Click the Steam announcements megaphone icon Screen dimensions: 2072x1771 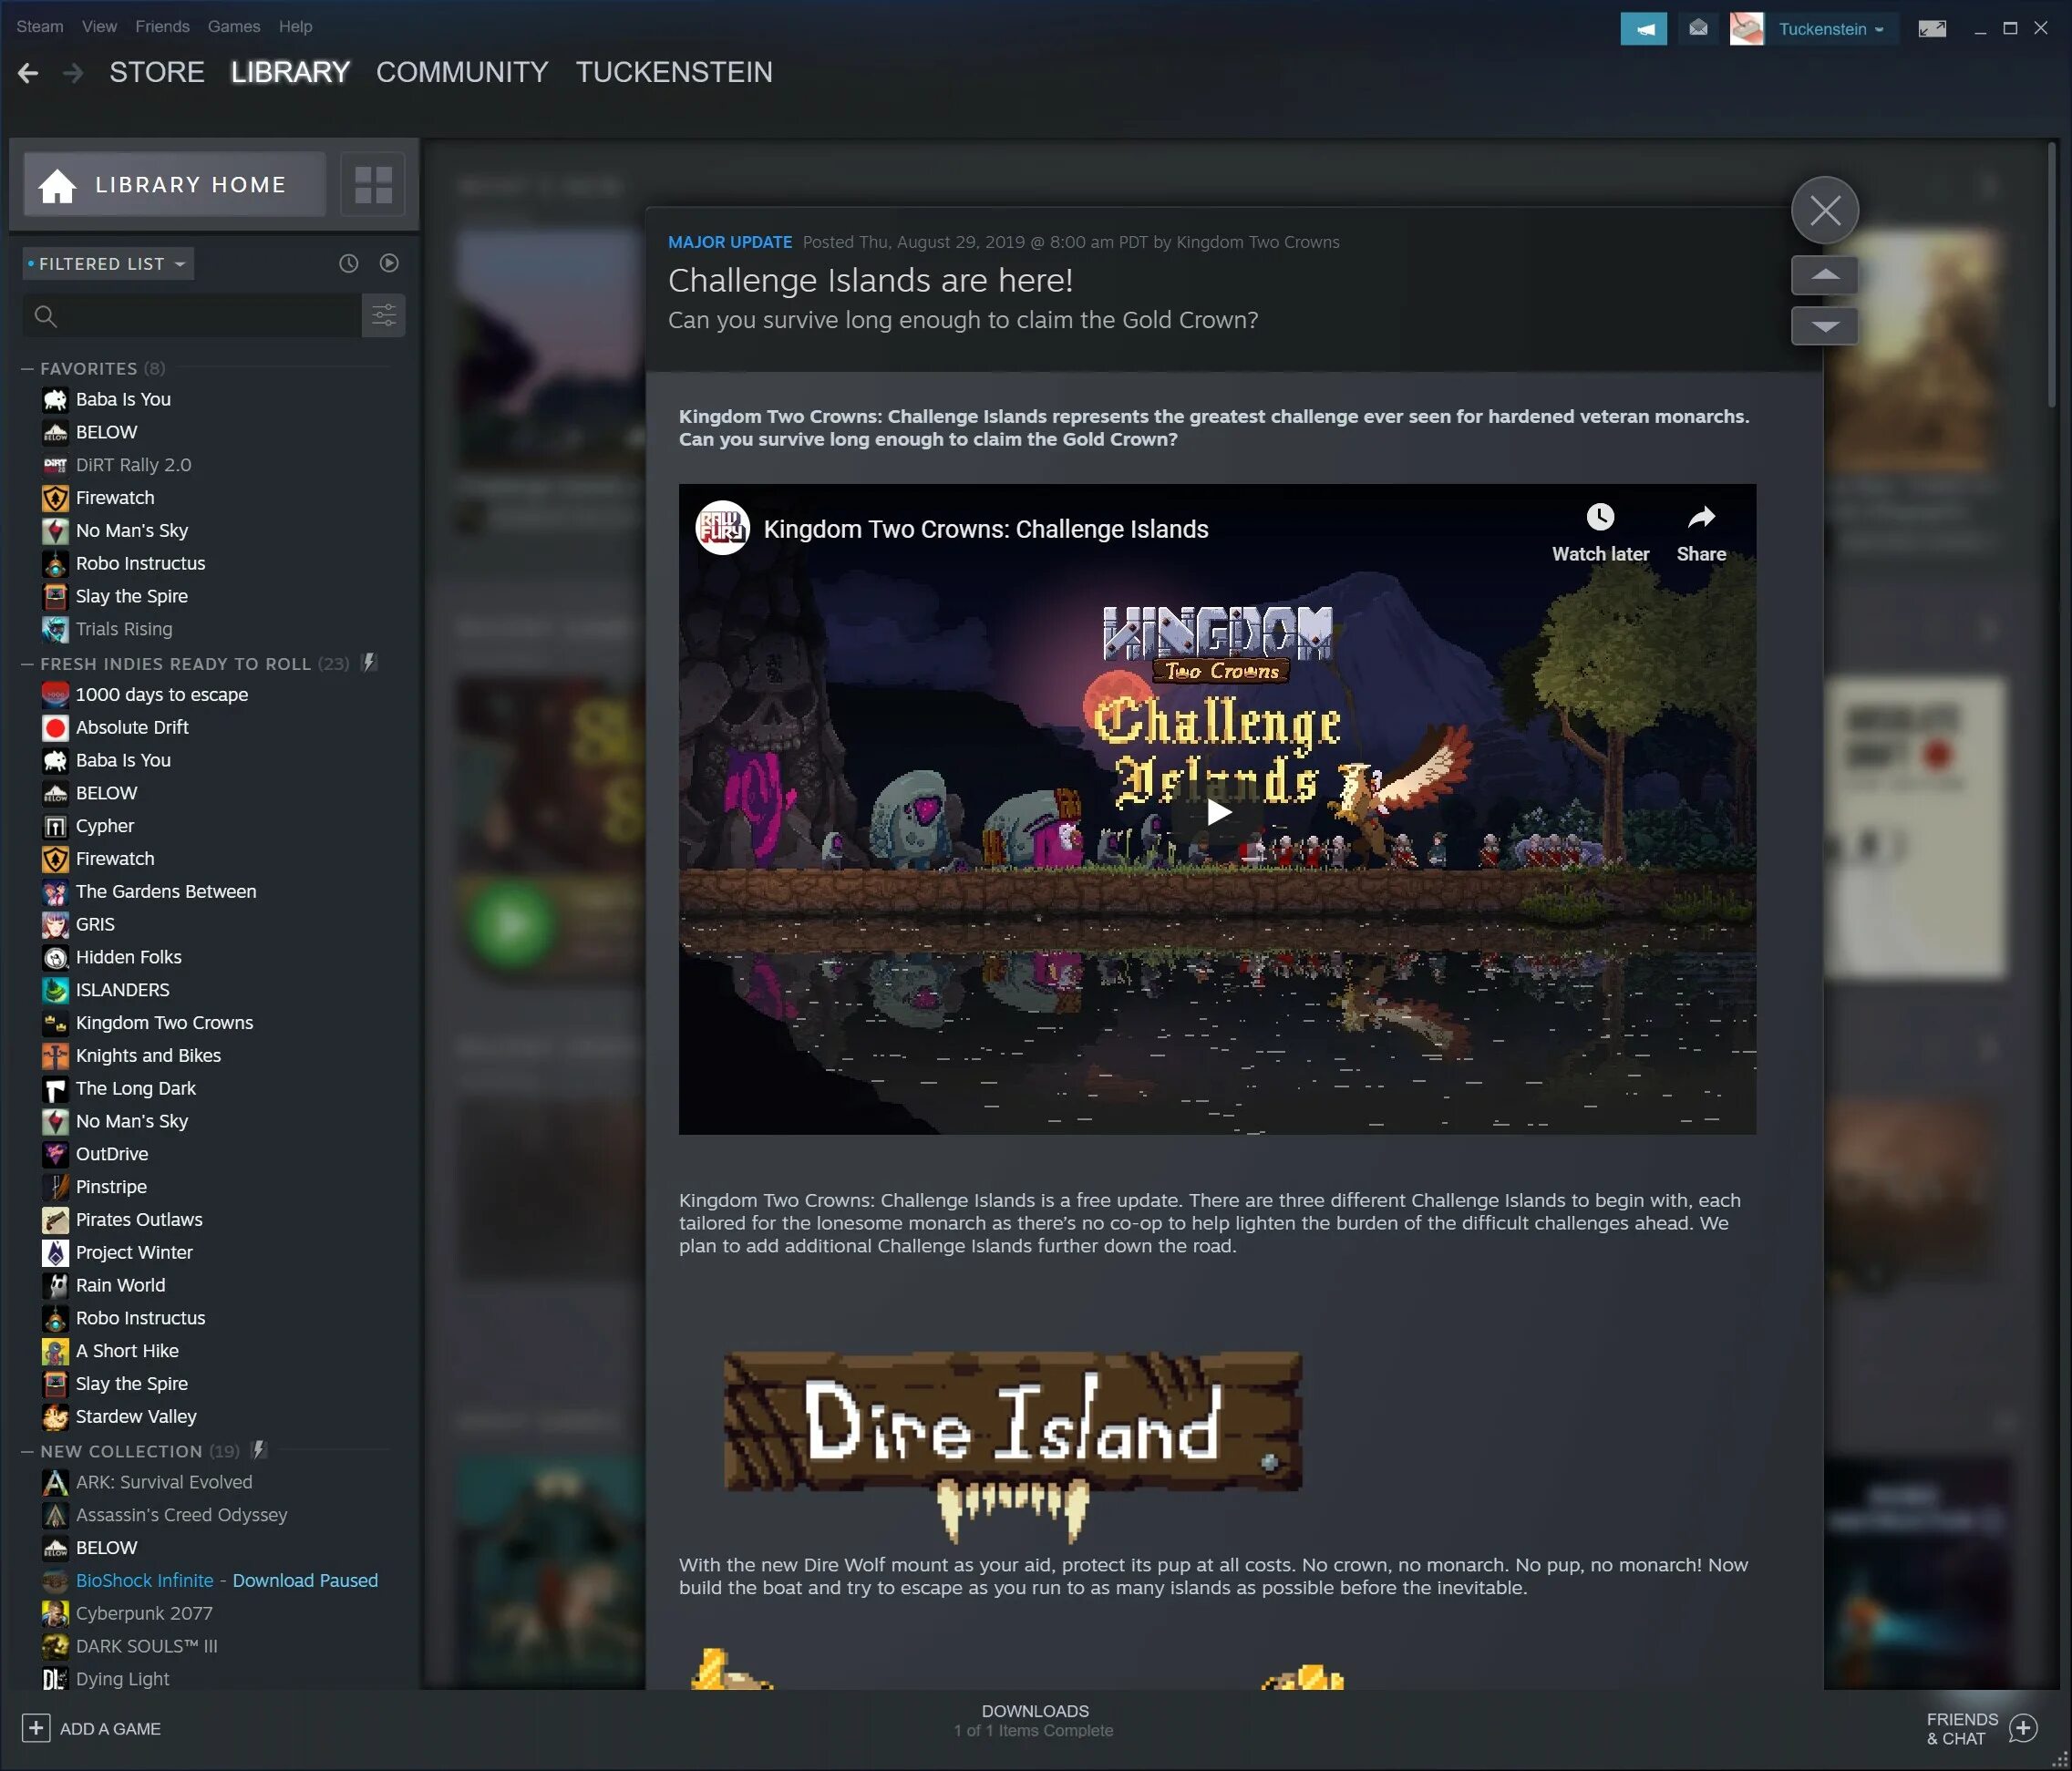point(1643,29)
